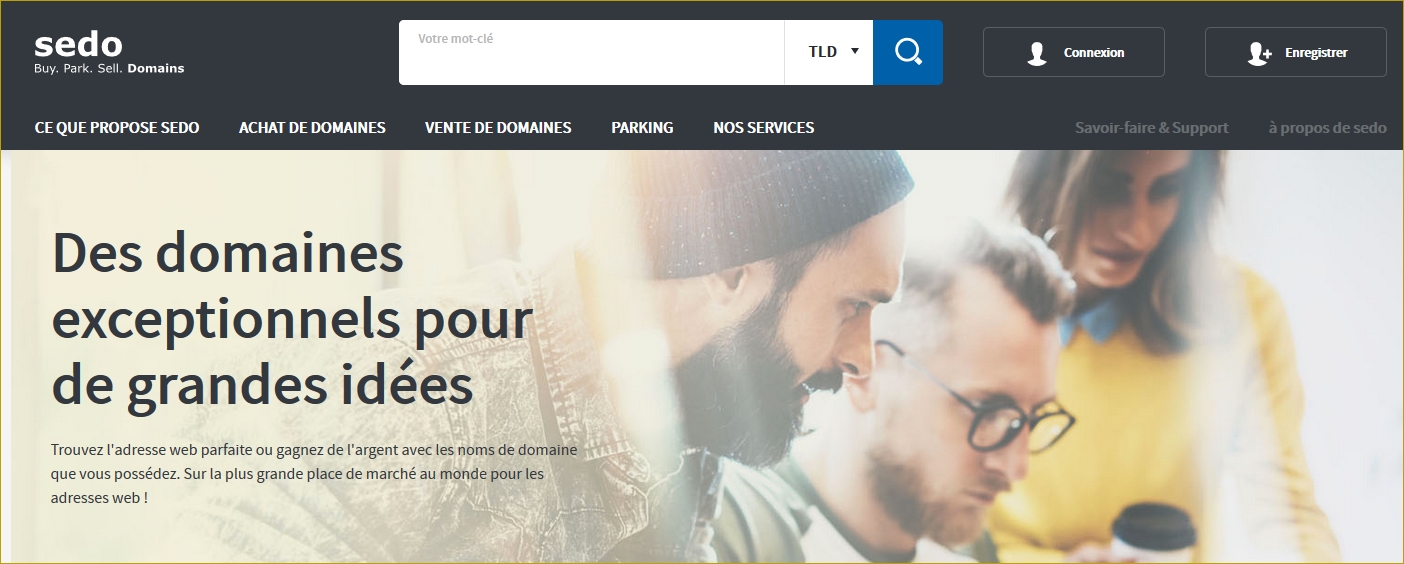This screenshot has width=1404, height=564.
Task: Open the TLD selector label
Action: coord(823,52)
